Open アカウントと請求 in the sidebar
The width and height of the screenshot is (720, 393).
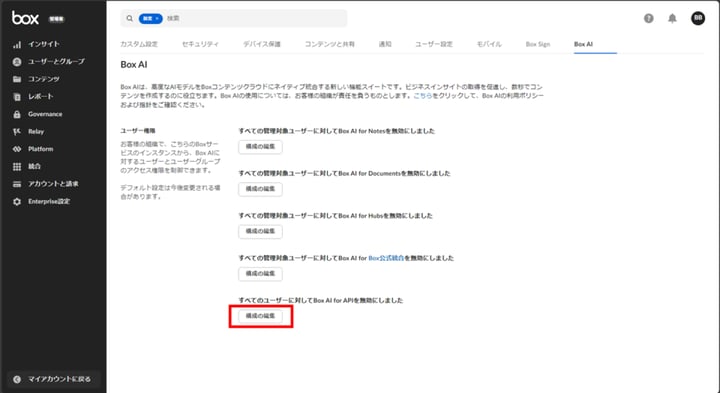[x=53, y=184]
